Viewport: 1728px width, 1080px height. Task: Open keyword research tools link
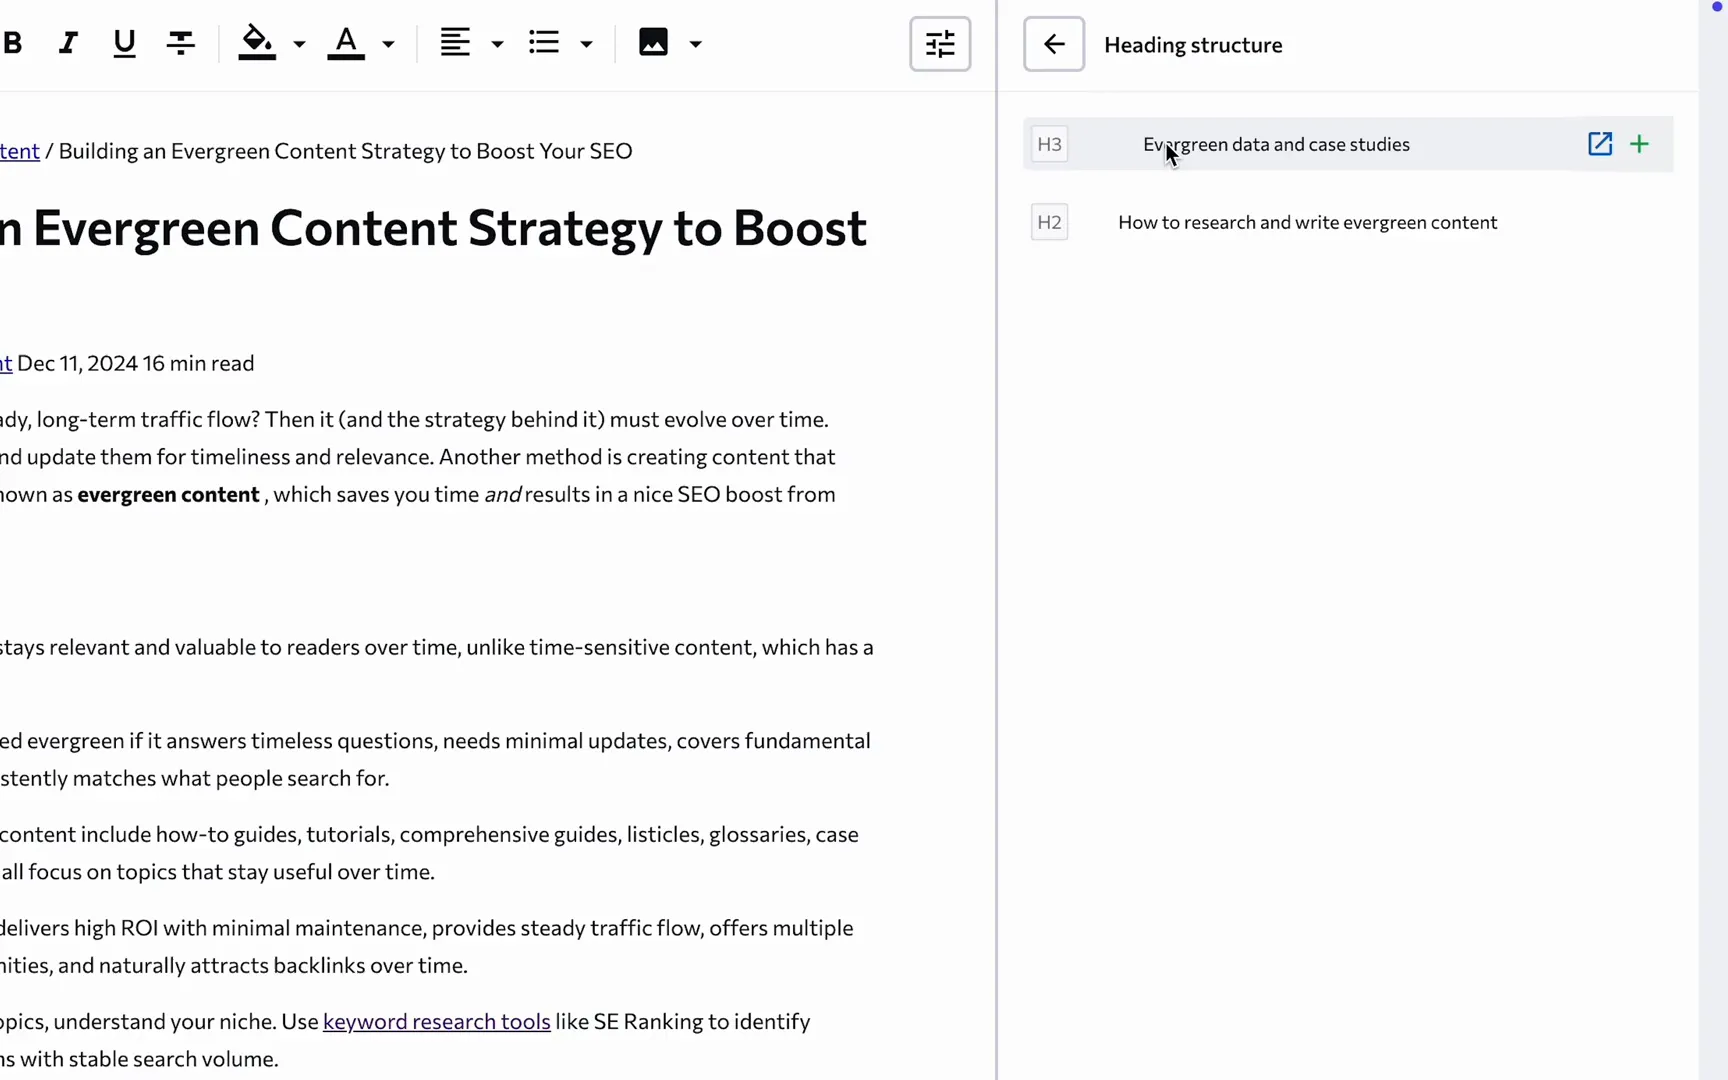click(436, 1021)
